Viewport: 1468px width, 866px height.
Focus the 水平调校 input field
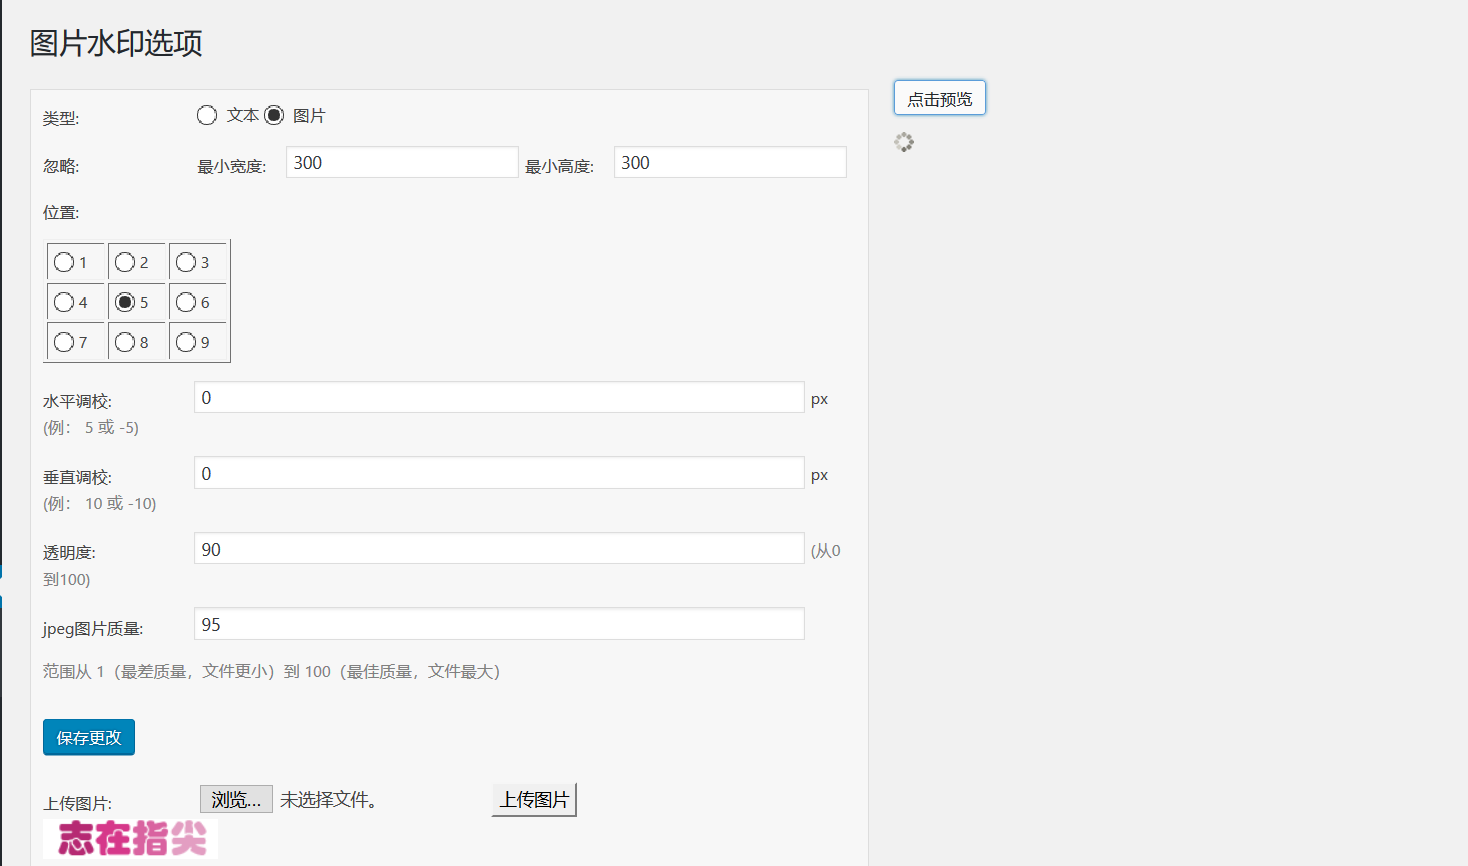coord(499,397)
